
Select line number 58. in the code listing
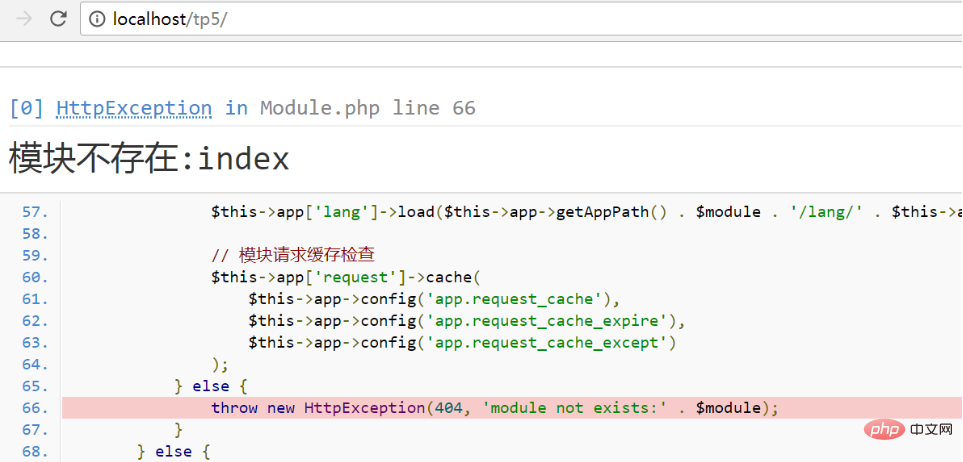(35, 234)
